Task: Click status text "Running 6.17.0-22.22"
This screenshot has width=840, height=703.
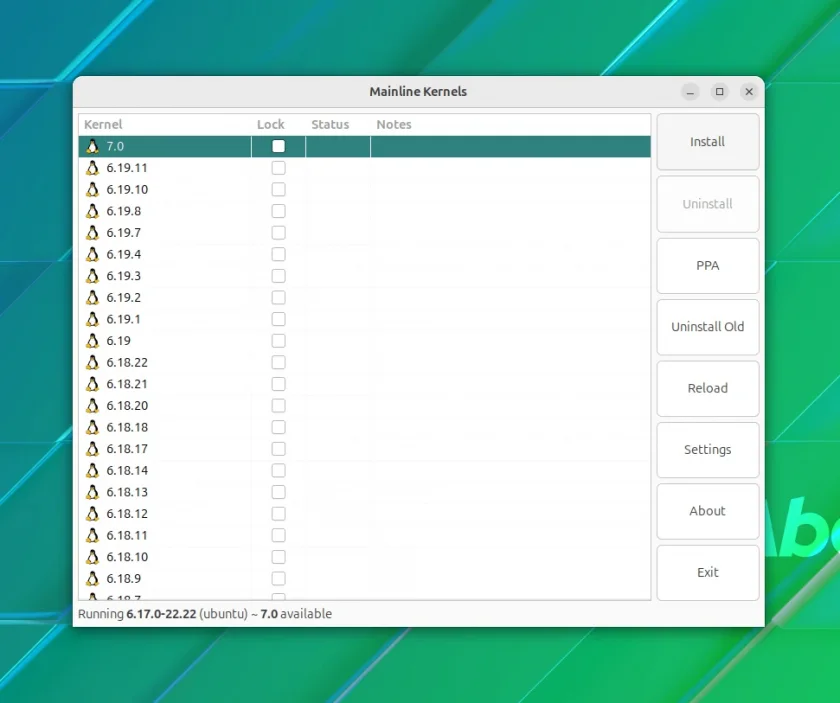Action: pos(137,614)
